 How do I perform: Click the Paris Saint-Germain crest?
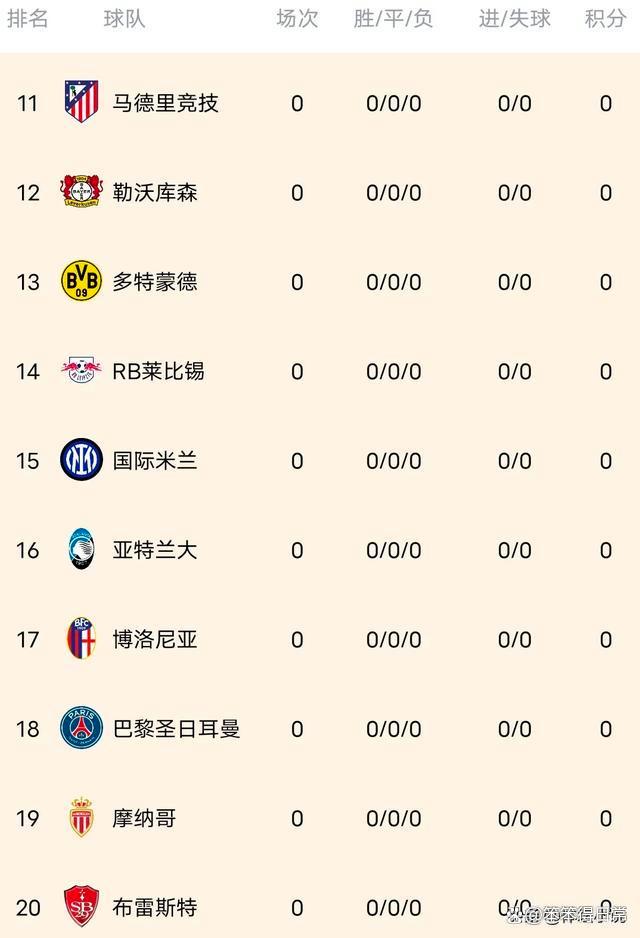coord(81,728)
